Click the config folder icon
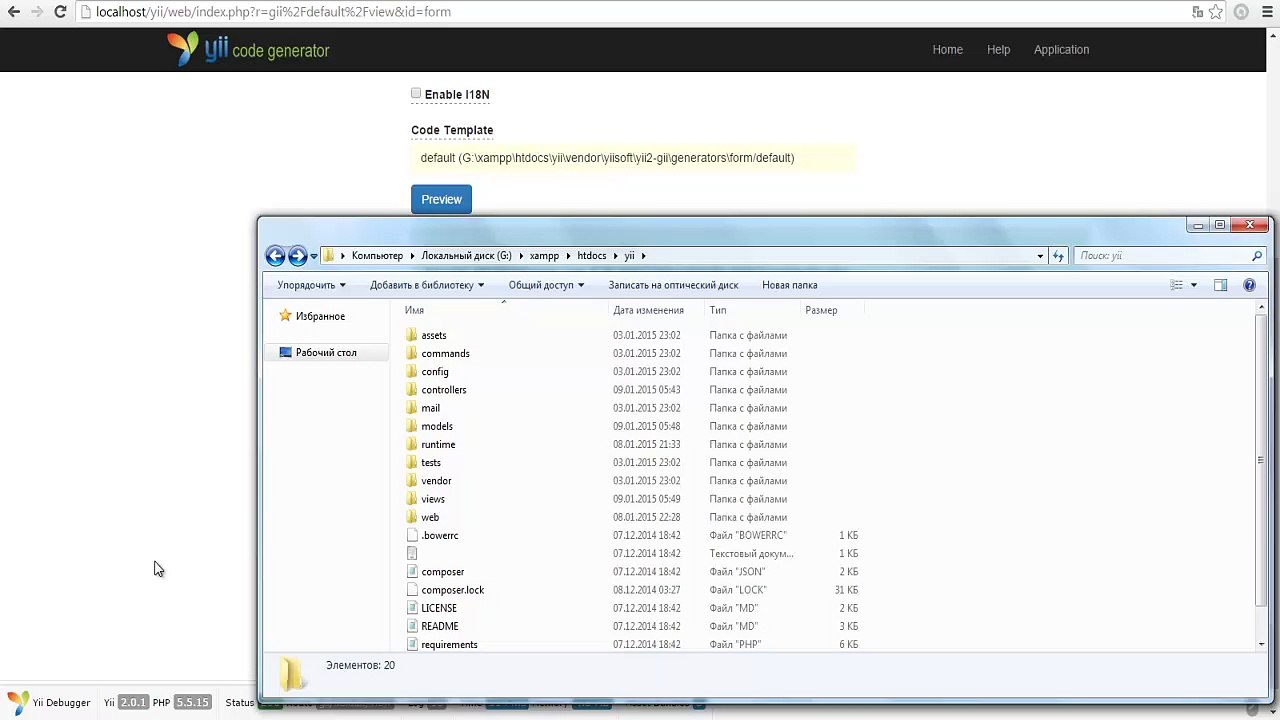This screenshot has height=720, width=1280. pyautogui.click(x=412, y=371)
